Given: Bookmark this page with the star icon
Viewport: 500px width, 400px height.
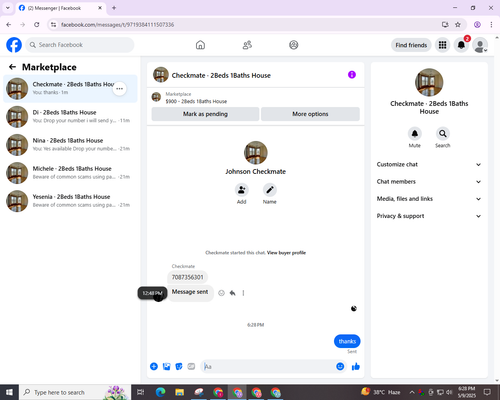Looking at the screenshot, I should click(458, 25).
